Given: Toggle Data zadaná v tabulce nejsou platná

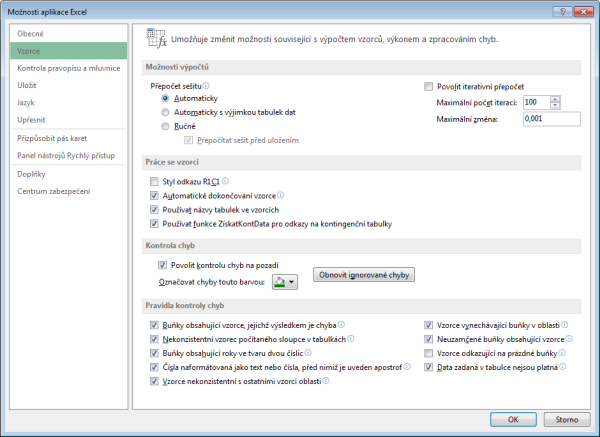Looking at the screenshot, I should tap(428, 367).
